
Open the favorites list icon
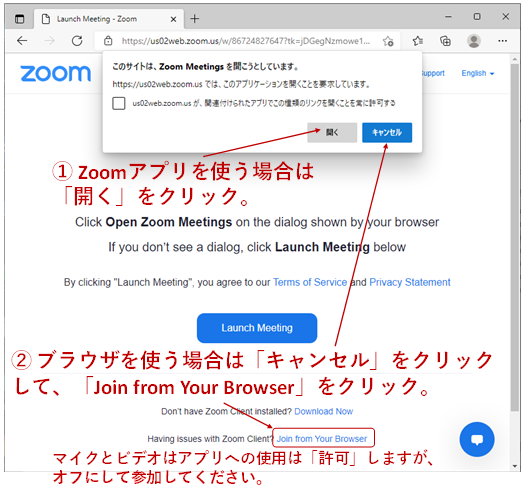pos(418,41)
